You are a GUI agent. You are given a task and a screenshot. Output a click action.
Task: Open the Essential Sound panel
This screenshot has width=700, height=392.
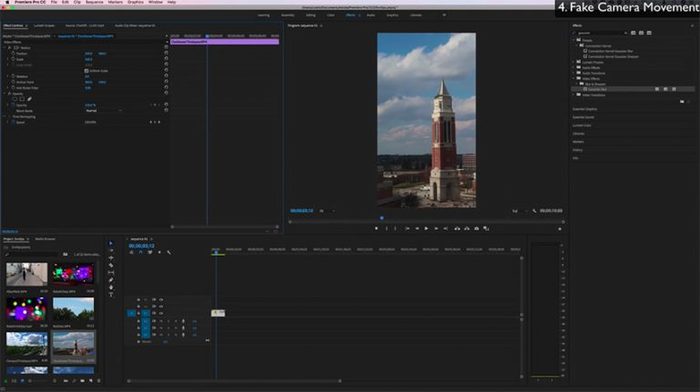pyautogui.click(x=583, y=117)
